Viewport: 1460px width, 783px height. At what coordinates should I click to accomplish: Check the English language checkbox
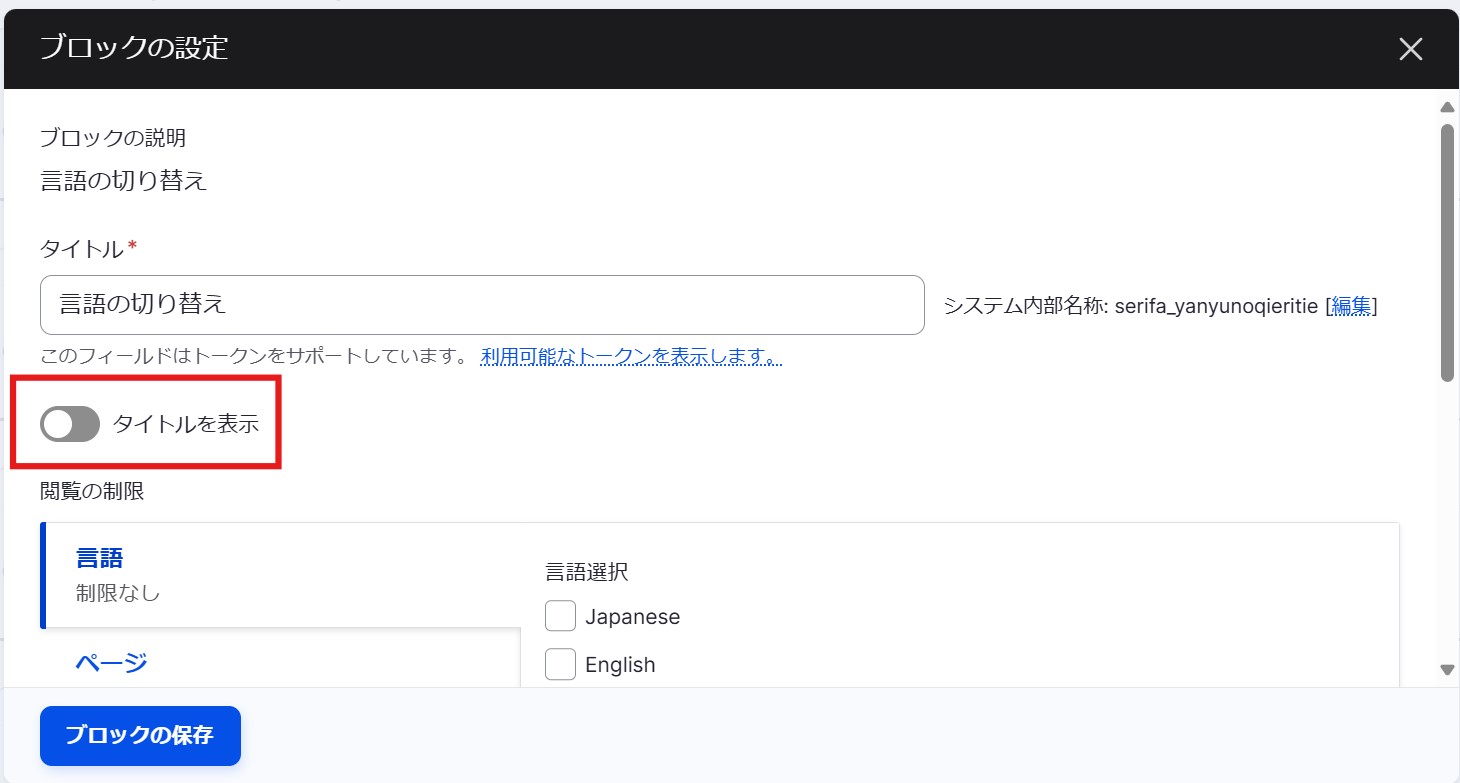[x=560, y=664]
